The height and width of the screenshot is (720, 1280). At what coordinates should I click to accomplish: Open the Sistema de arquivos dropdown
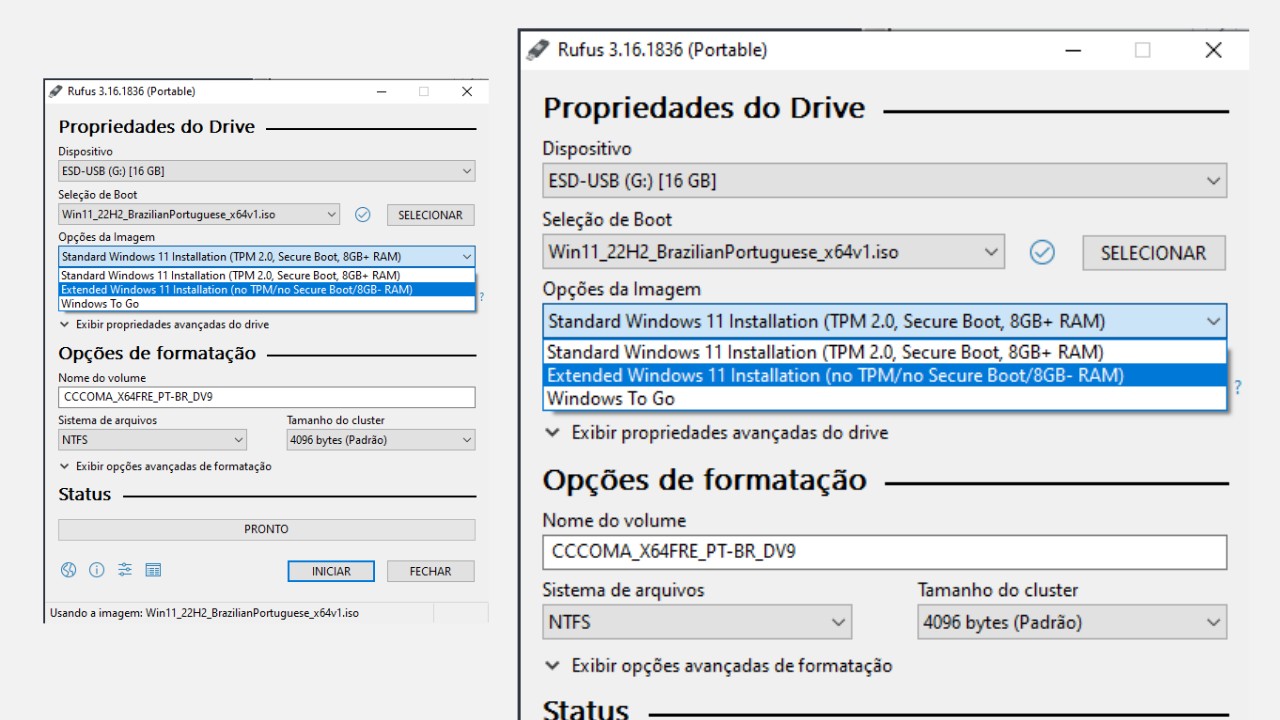coord(697,622)
